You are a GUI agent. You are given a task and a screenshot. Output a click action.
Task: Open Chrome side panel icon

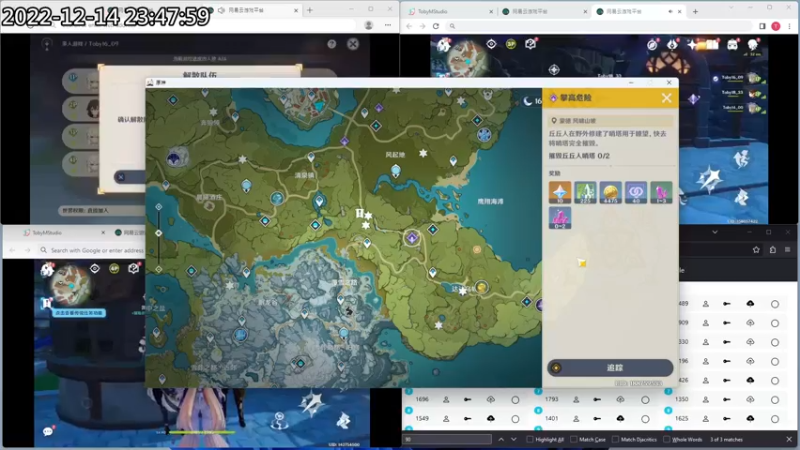click(x=762, y=26)
